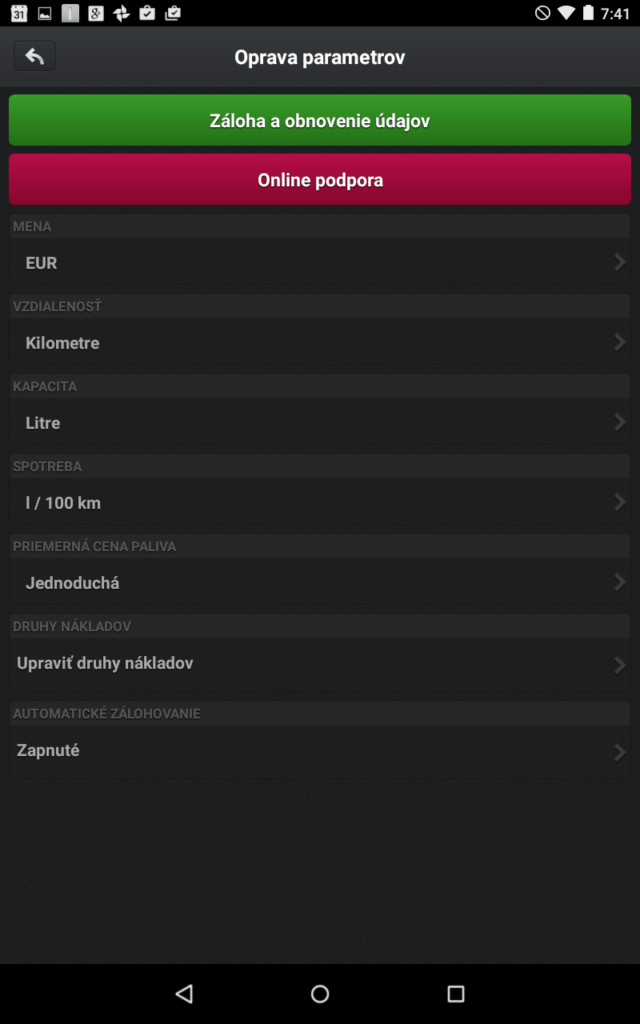The width and height of the screenshot is (640, 1024).
Task: Open Záloha a obnovenie údajov
Action: pos(320,120)
